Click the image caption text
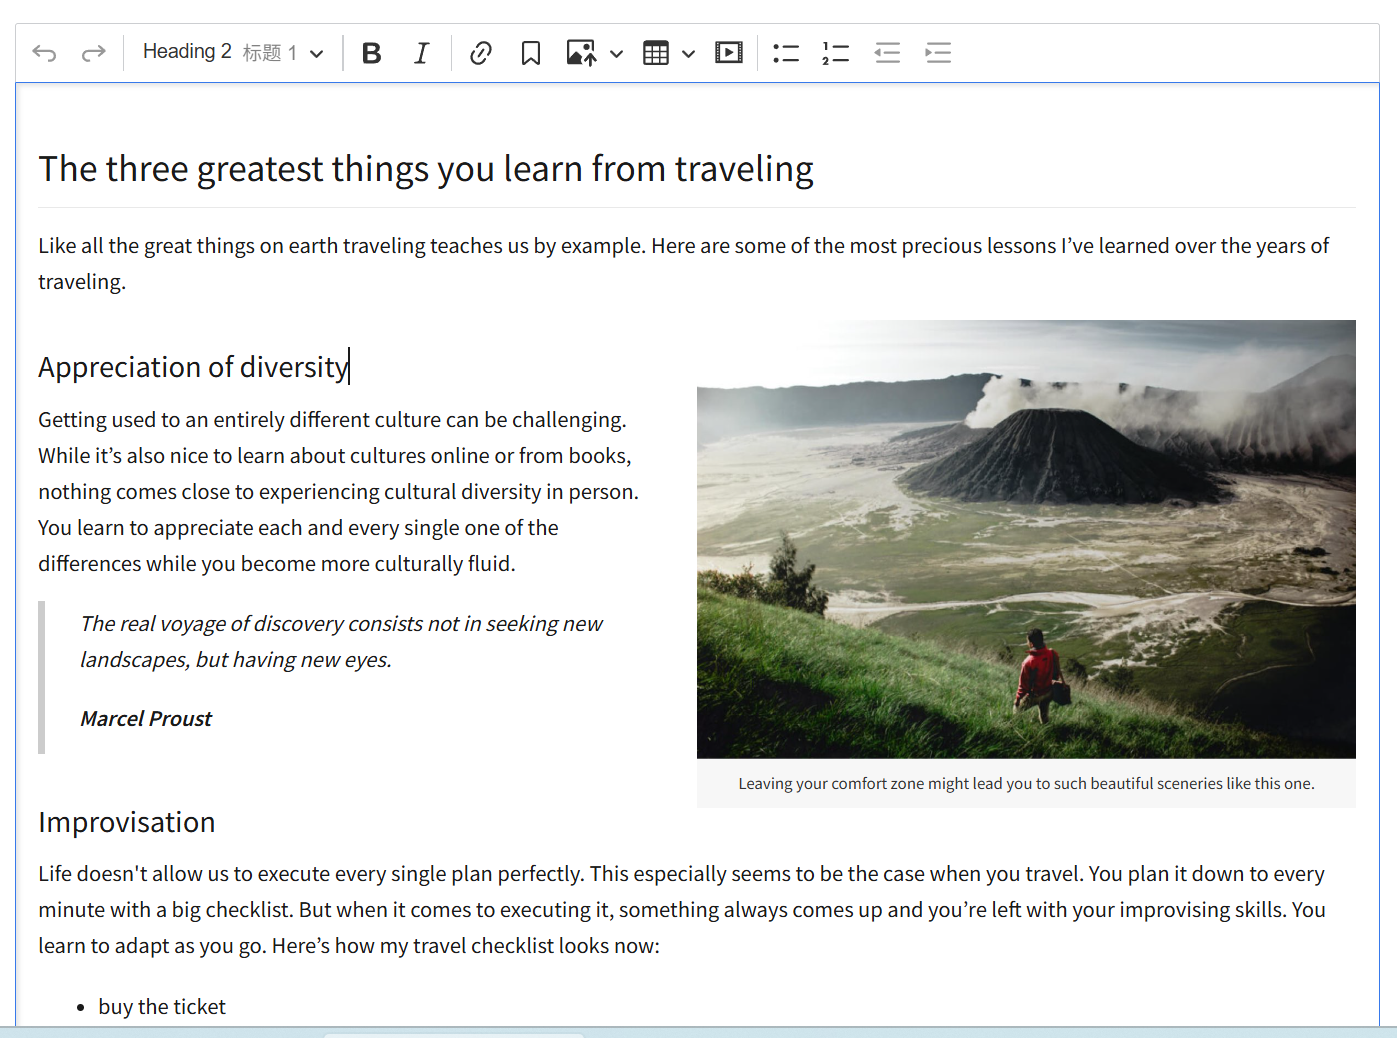This screenshot has width=1397, height=1038. [1026, 784]
